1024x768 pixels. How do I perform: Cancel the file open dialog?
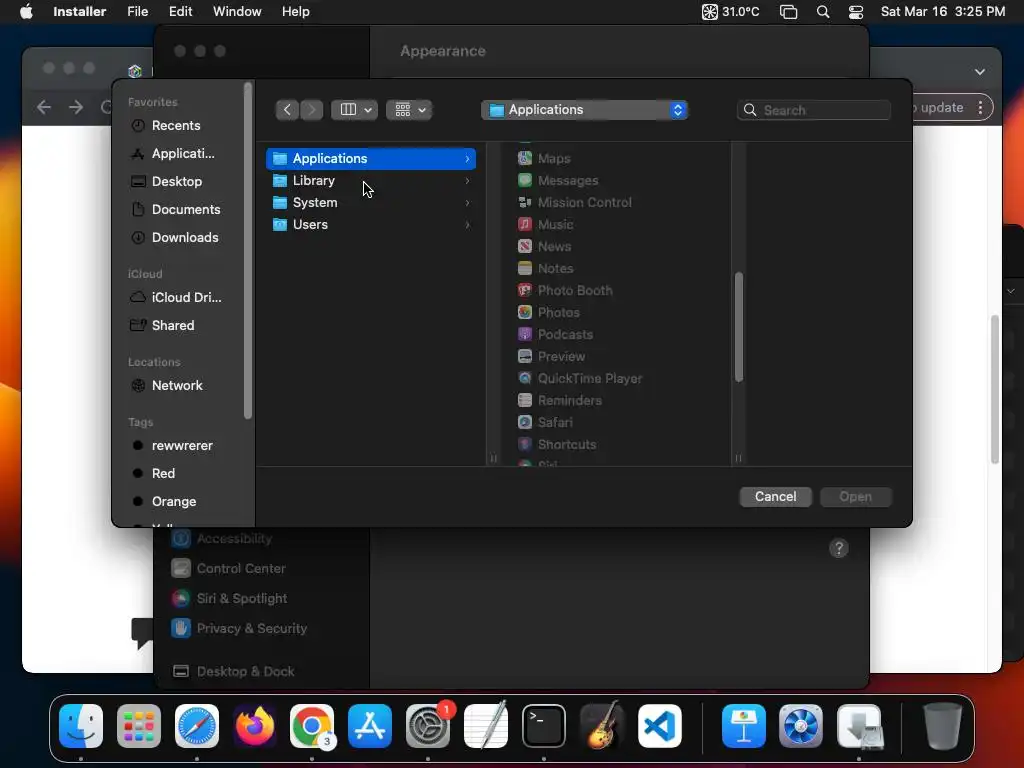775,497
